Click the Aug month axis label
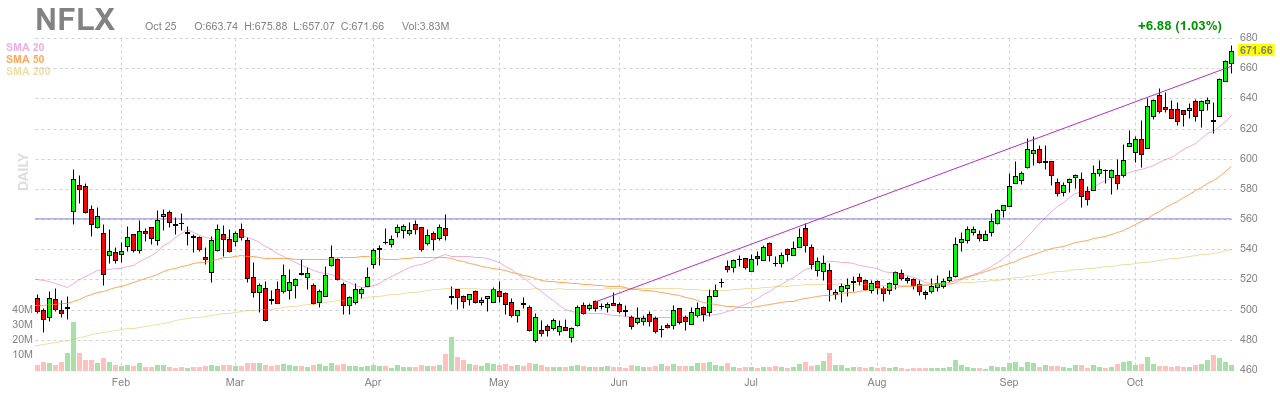 [877, 382]
